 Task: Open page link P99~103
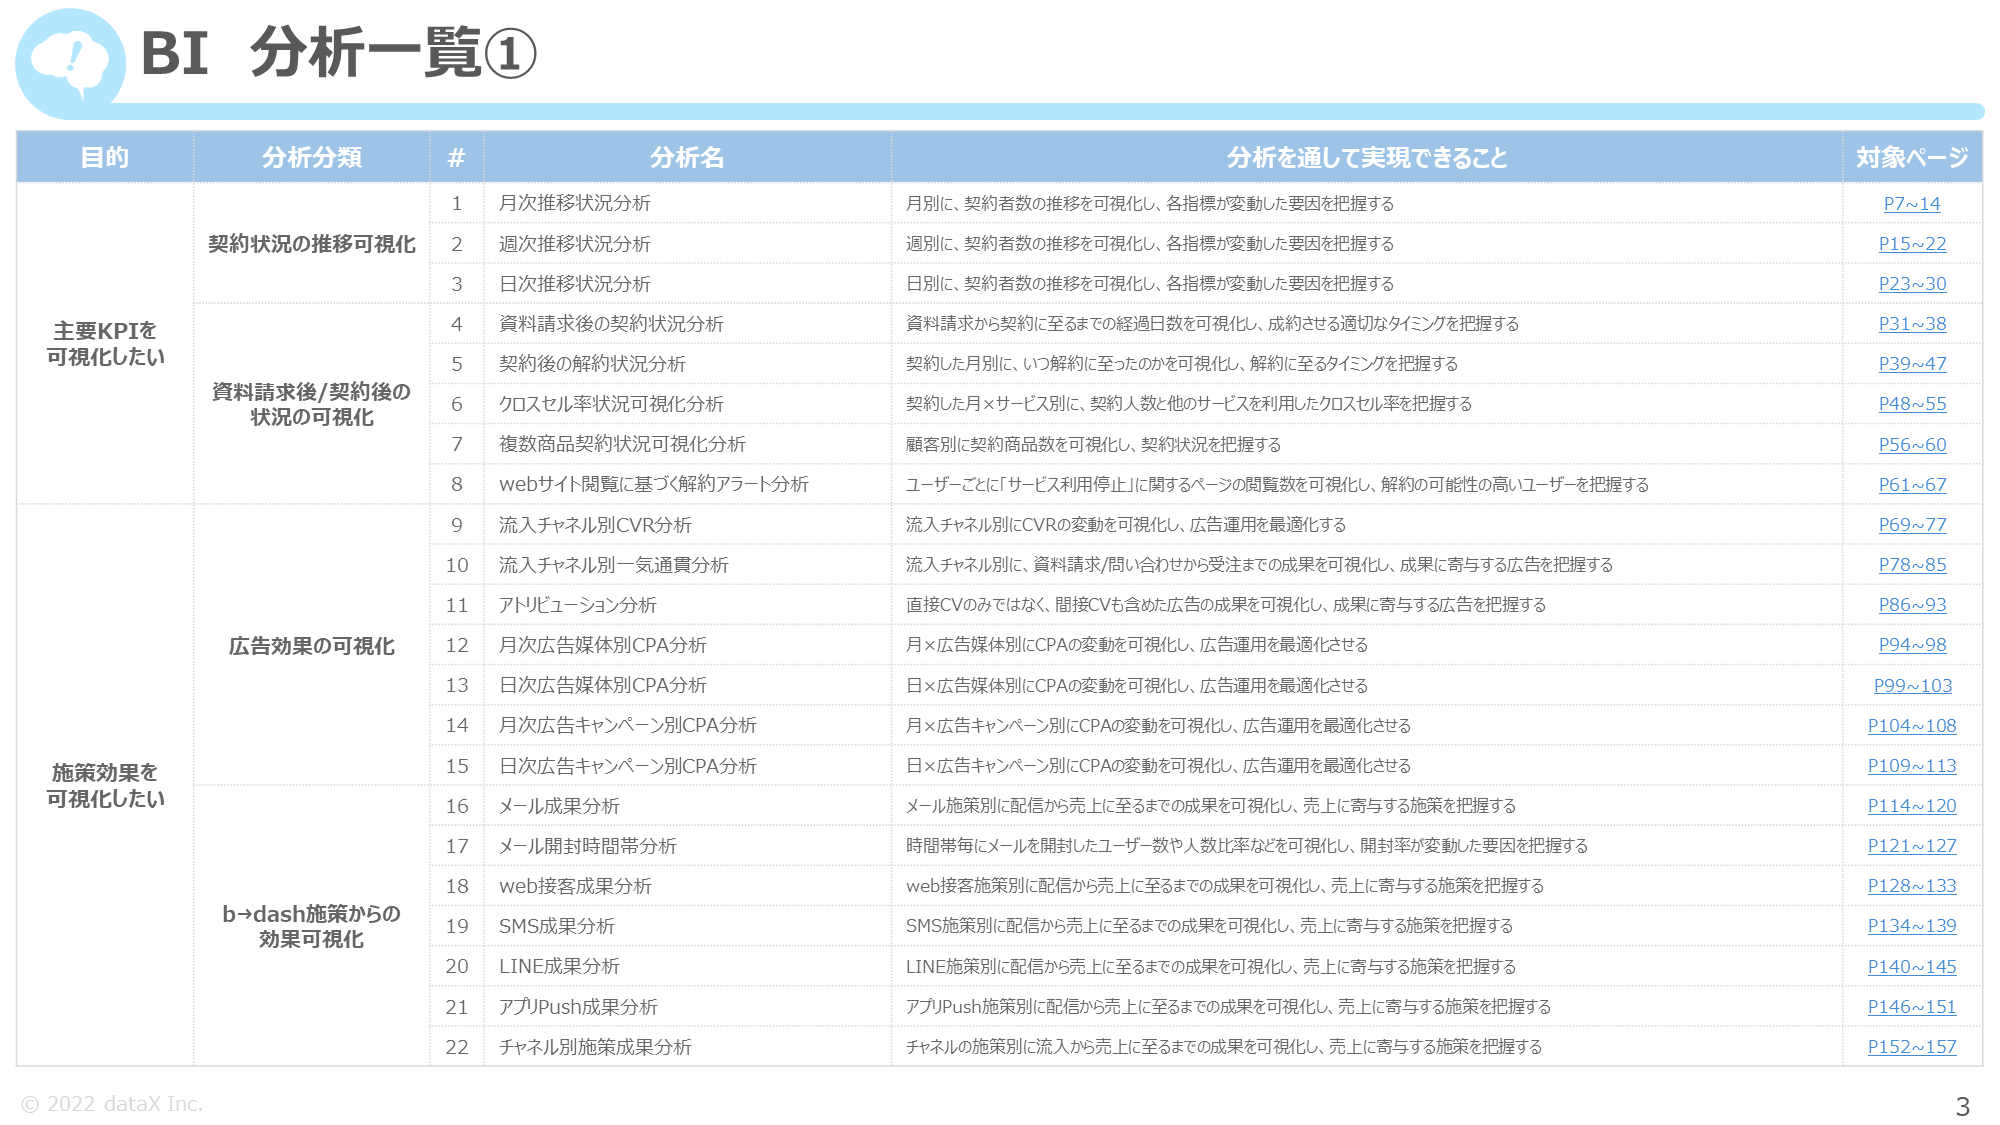1912,686
